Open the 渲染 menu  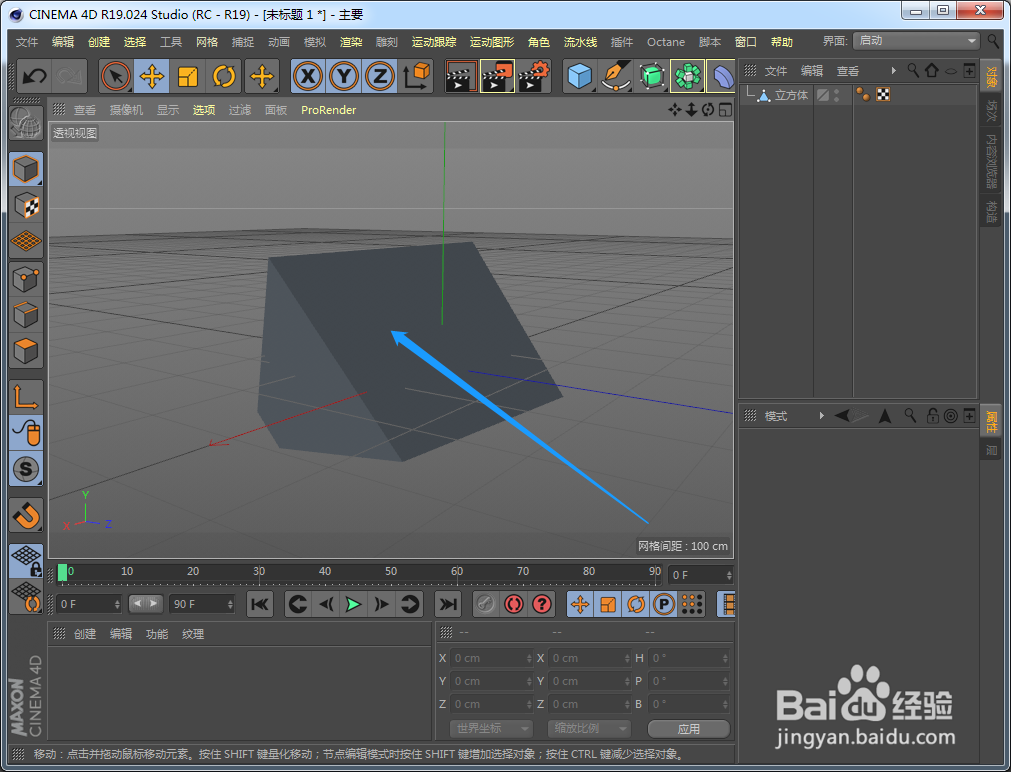tap(351, 42)
